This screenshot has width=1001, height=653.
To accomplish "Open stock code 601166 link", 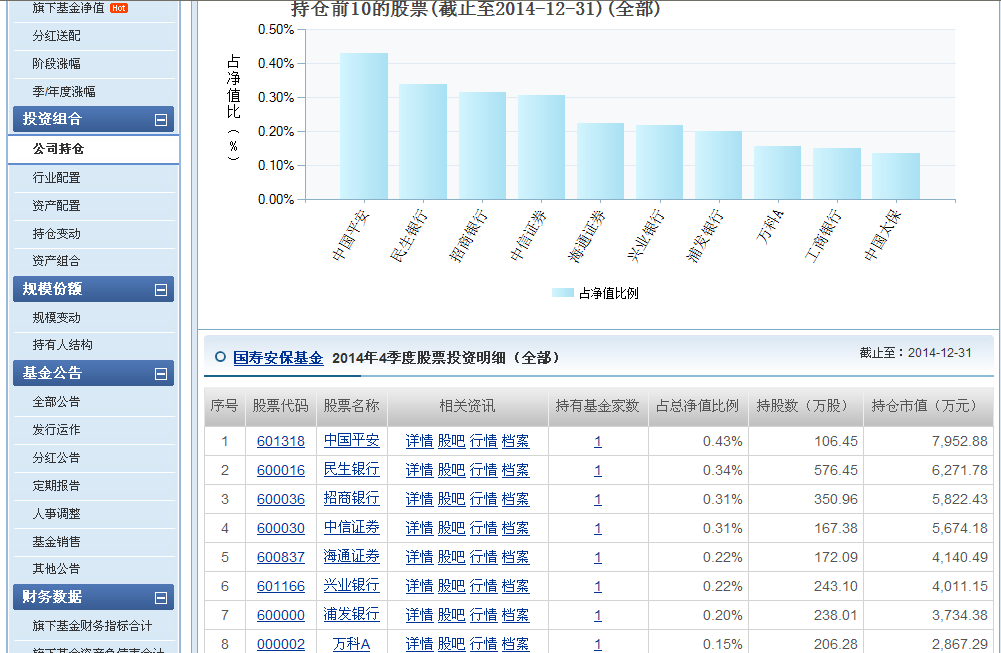I will point(281,587).
